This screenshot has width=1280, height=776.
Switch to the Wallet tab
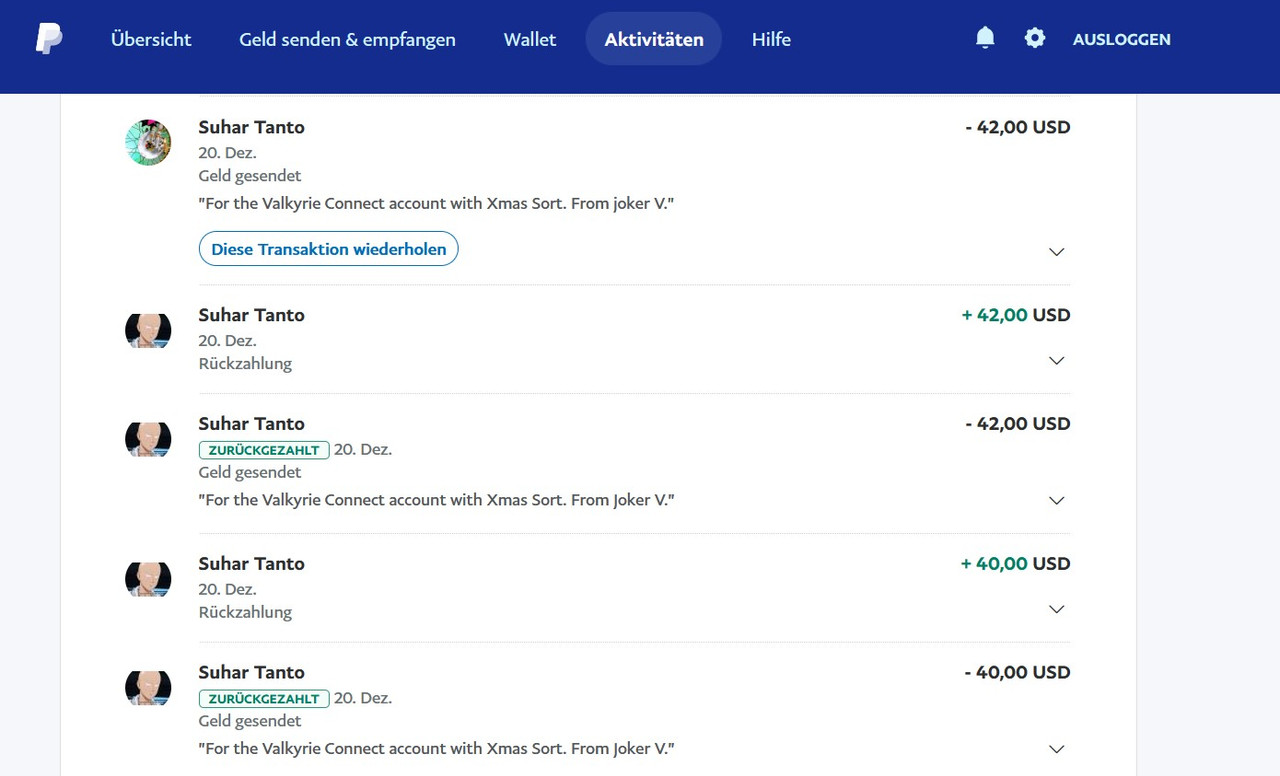point(530,40)
